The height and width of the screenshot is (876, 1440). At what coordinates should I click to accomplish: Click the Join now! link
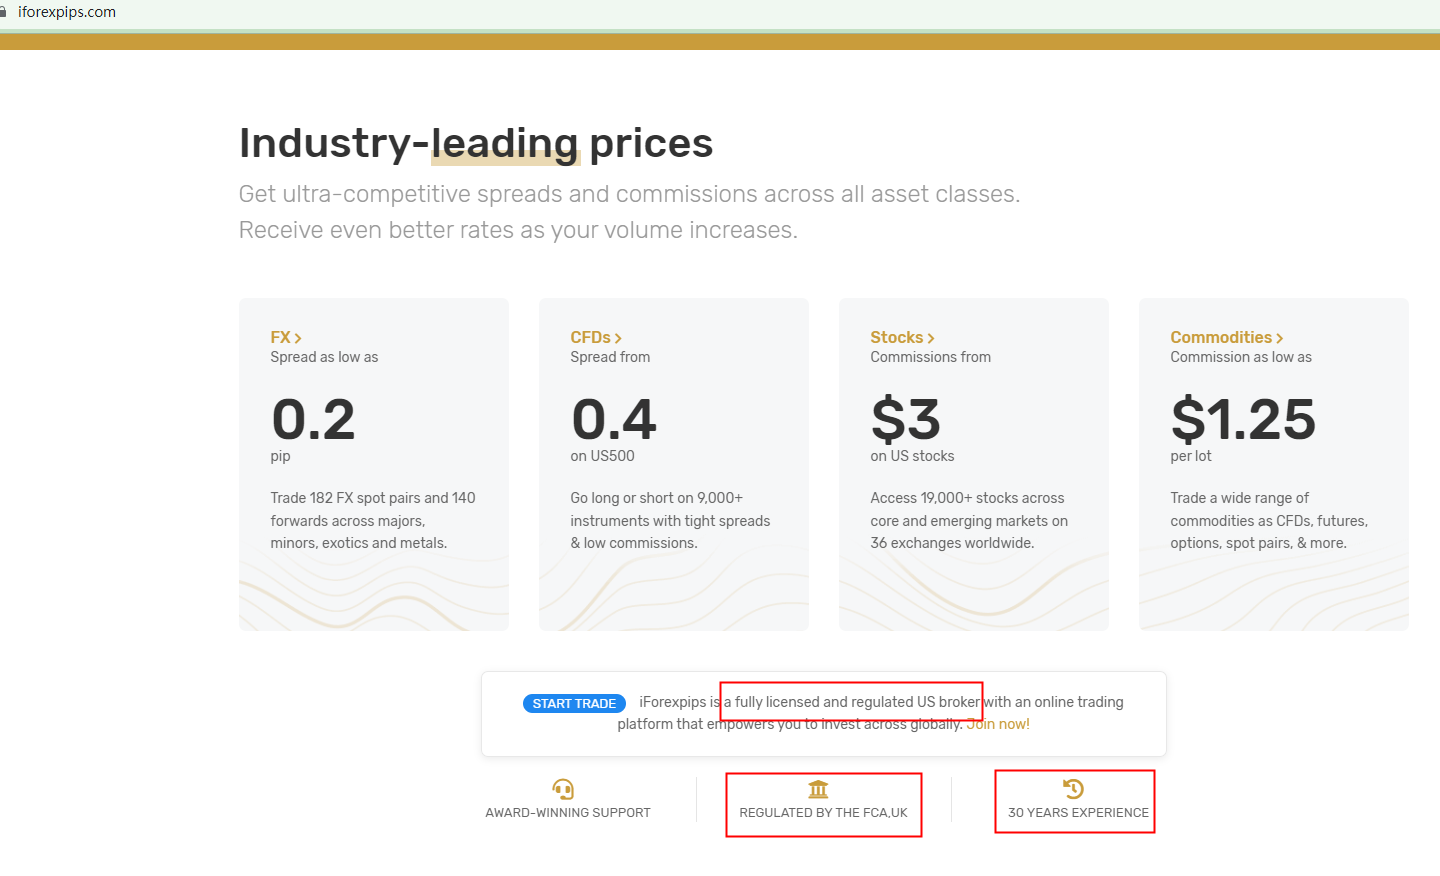(998, 724)
